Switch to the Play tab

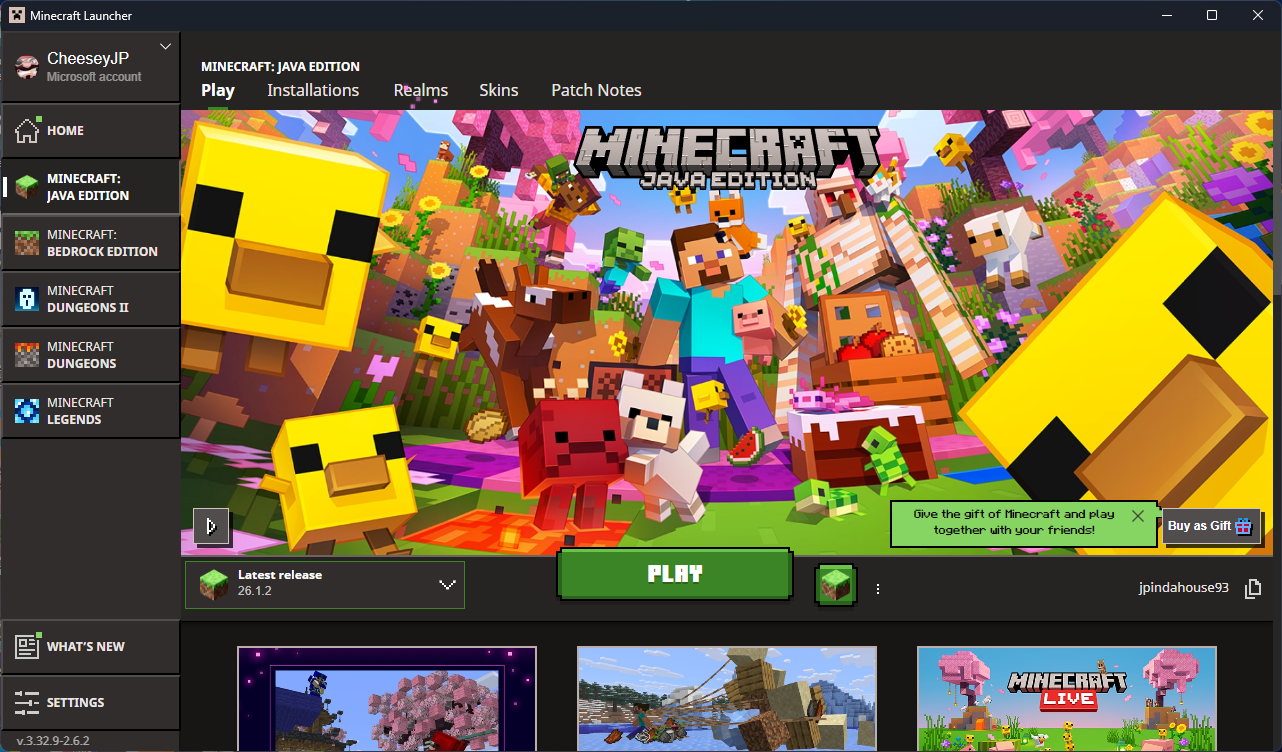pyautogui.click(x=218, y=90)
